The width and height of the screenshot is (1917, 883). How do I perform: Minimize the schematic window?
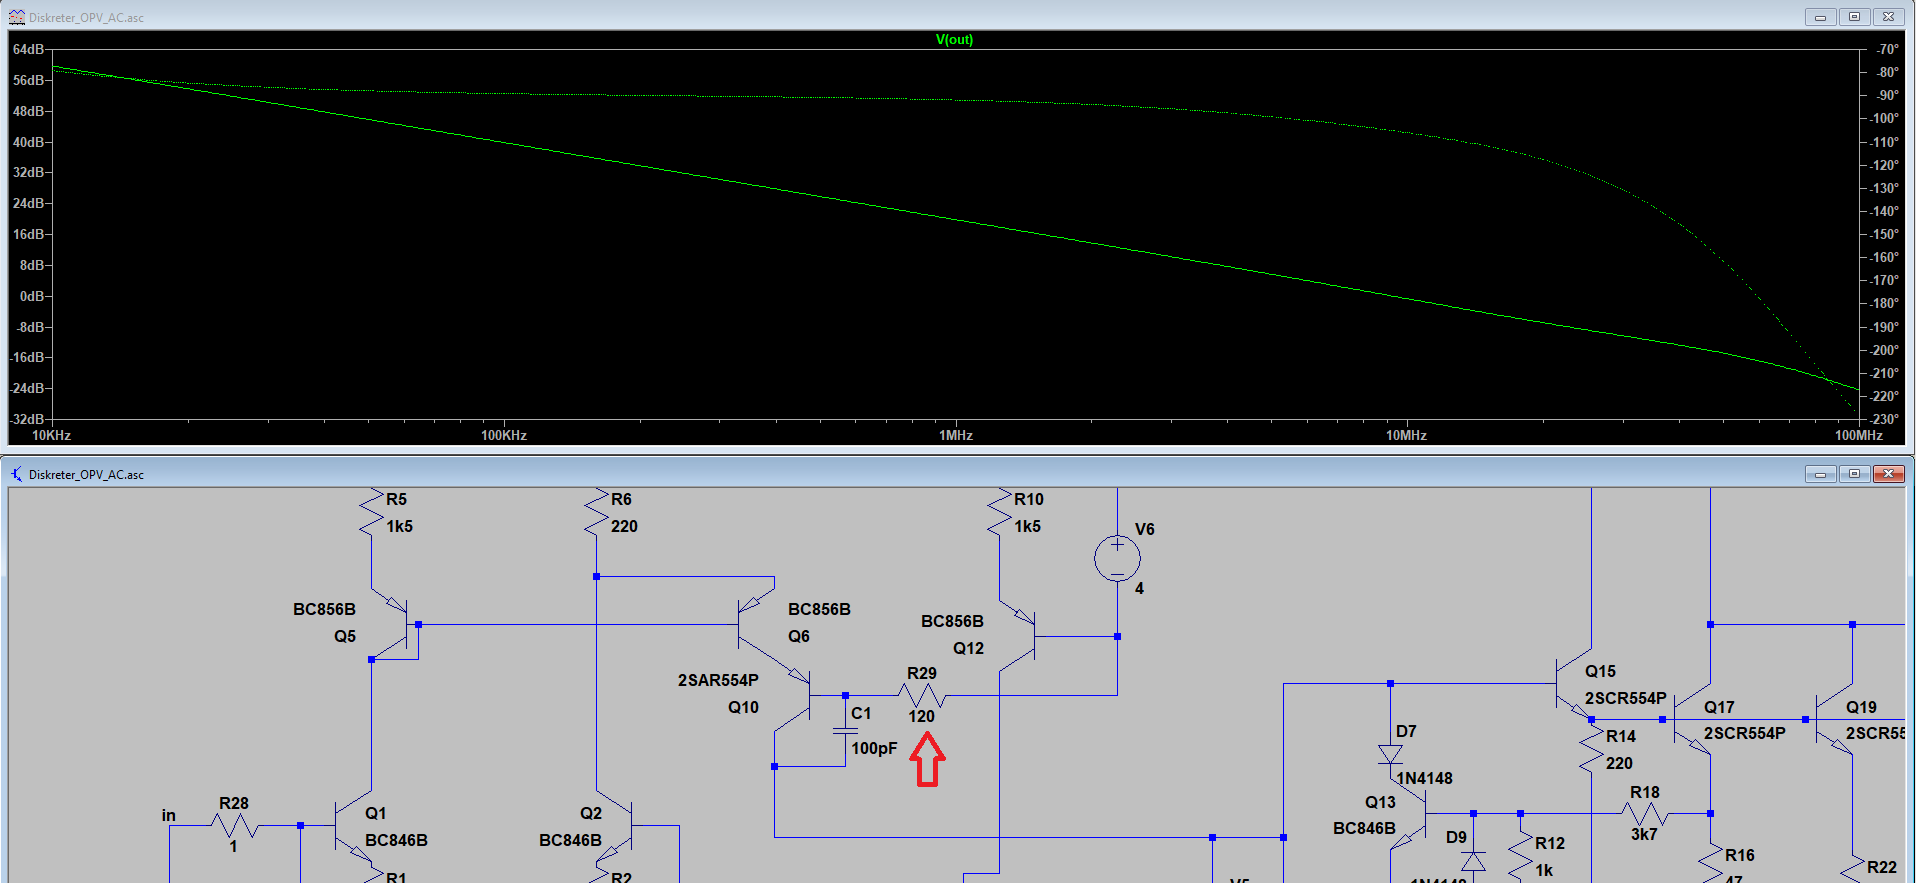click(1820, 474)
